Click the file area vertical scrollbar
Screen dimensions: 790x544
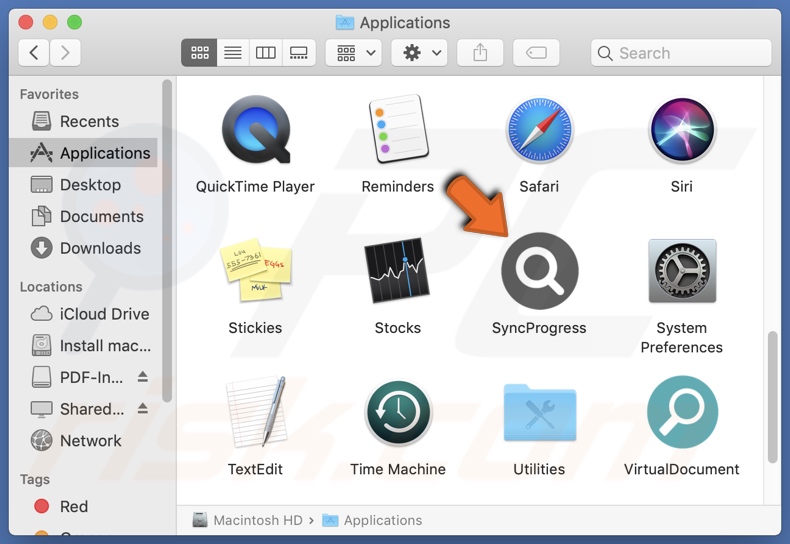[x=772, y=397]
